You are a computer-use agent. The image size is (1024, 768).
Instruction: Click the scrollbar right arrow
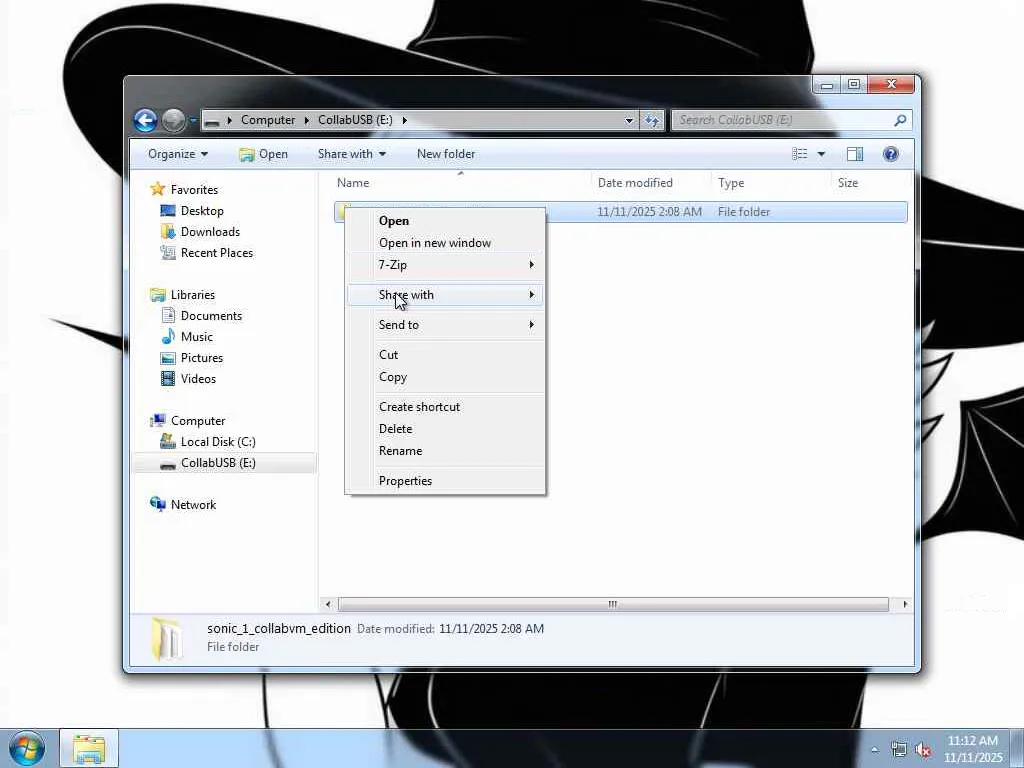pyautogui.click(x=904, y=604)
